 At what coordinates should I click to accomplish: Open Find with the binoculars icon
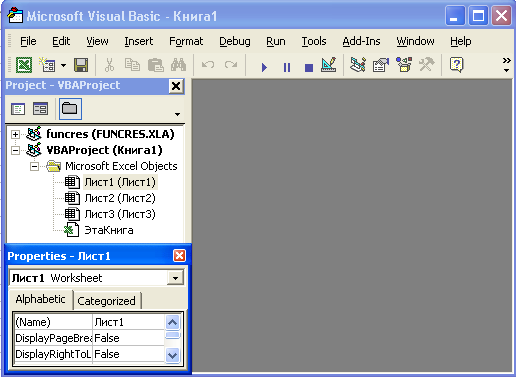pyautogui.click(x=178, y=65)
